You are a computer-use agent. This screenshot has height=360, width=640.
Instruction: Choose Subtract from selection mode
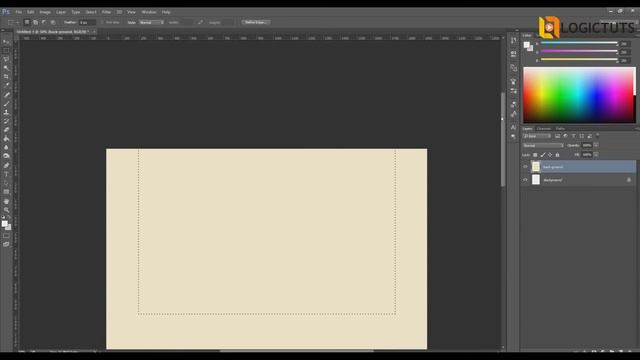click(44, 22)
